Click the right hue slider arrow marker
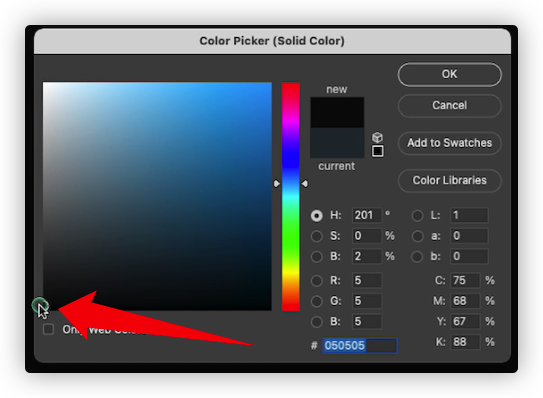 (x=304, y=183)
